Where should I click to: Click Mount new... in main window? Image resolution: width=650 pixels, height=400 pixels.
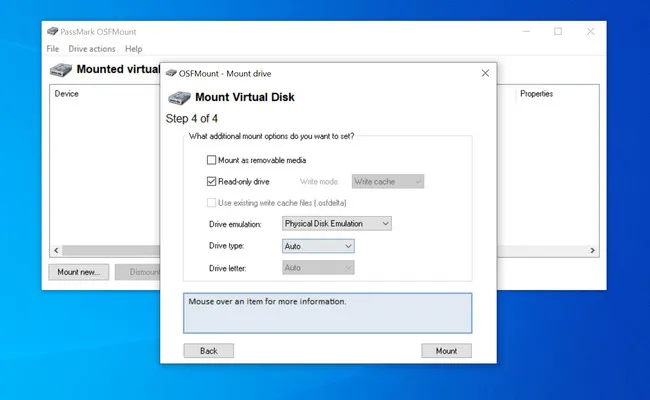pos(78,272)
